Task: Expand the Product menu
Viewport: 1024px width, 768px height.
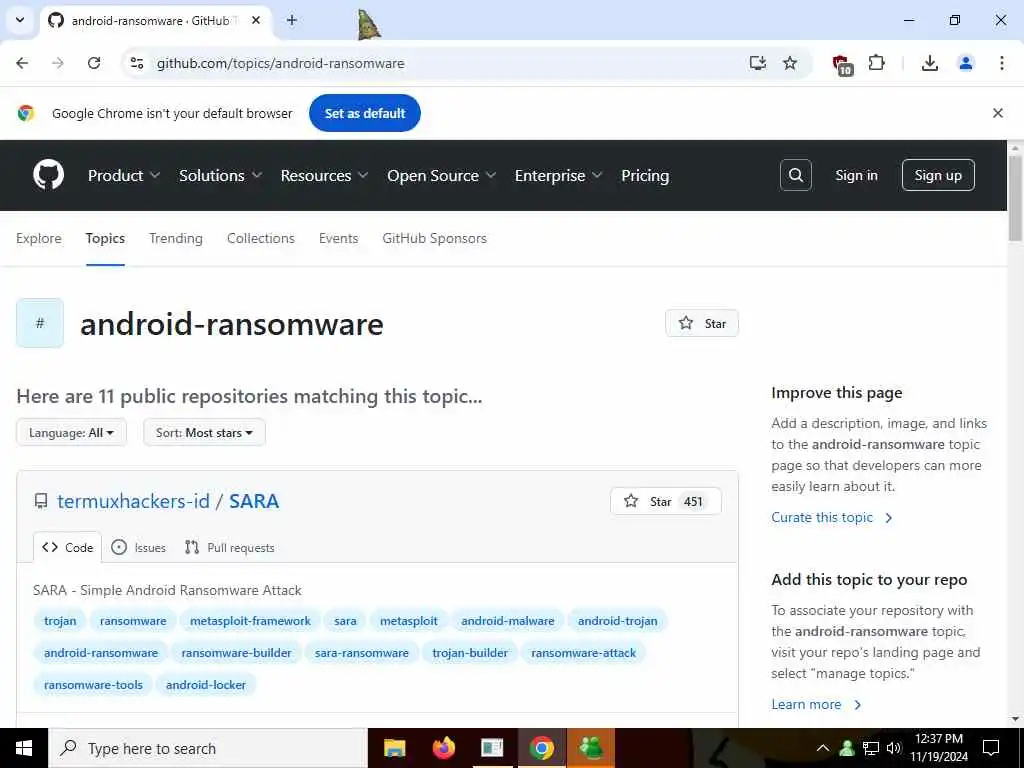Action: pos(123,175)
